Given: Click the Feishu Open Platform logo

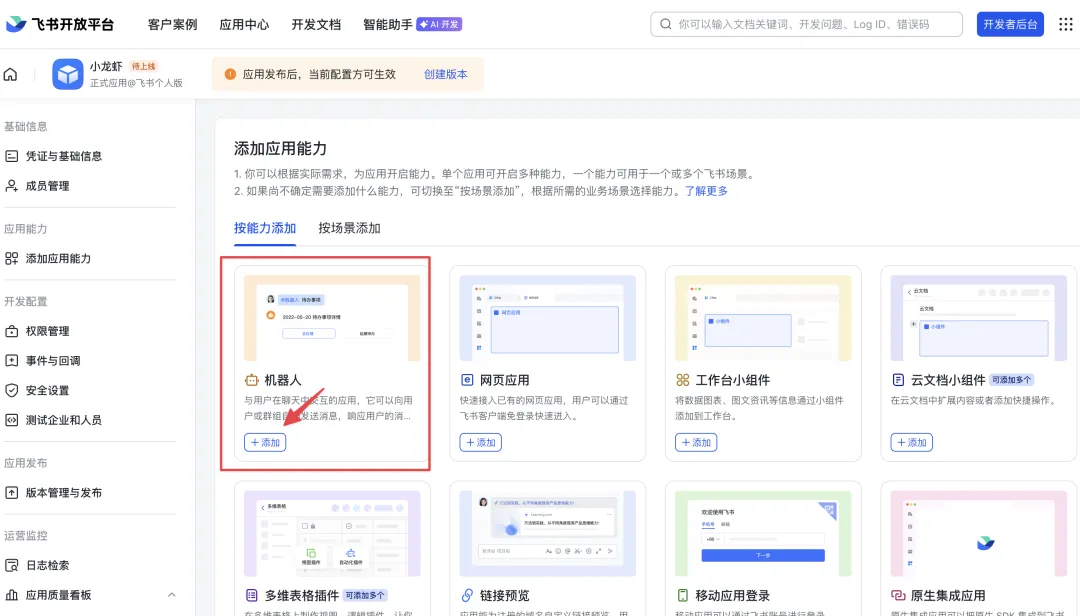Looking at the screenshot, I should pos(60,24).
